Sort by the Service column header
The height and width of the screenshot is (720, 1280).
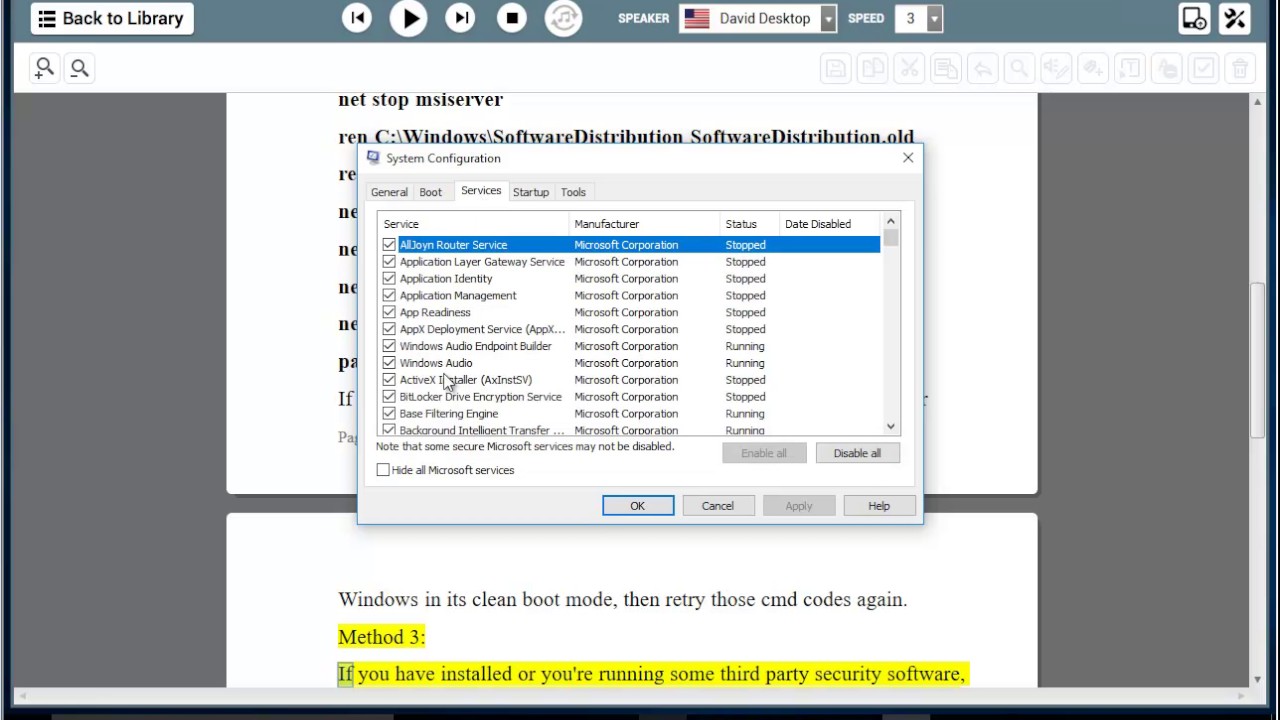click(473, 224)
